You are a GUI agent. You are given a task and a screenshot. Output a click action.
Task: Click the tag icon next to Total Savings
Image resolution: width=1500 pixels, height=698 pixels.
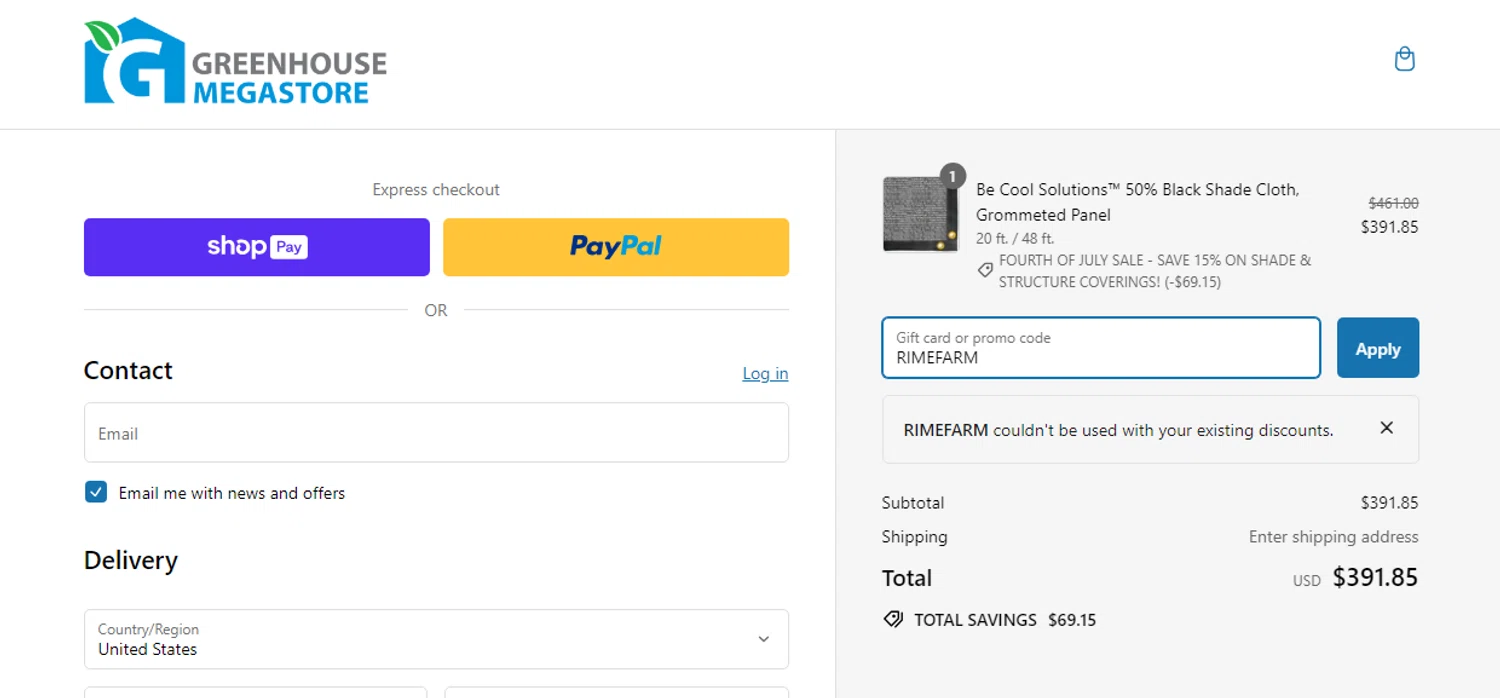[893, 620]
